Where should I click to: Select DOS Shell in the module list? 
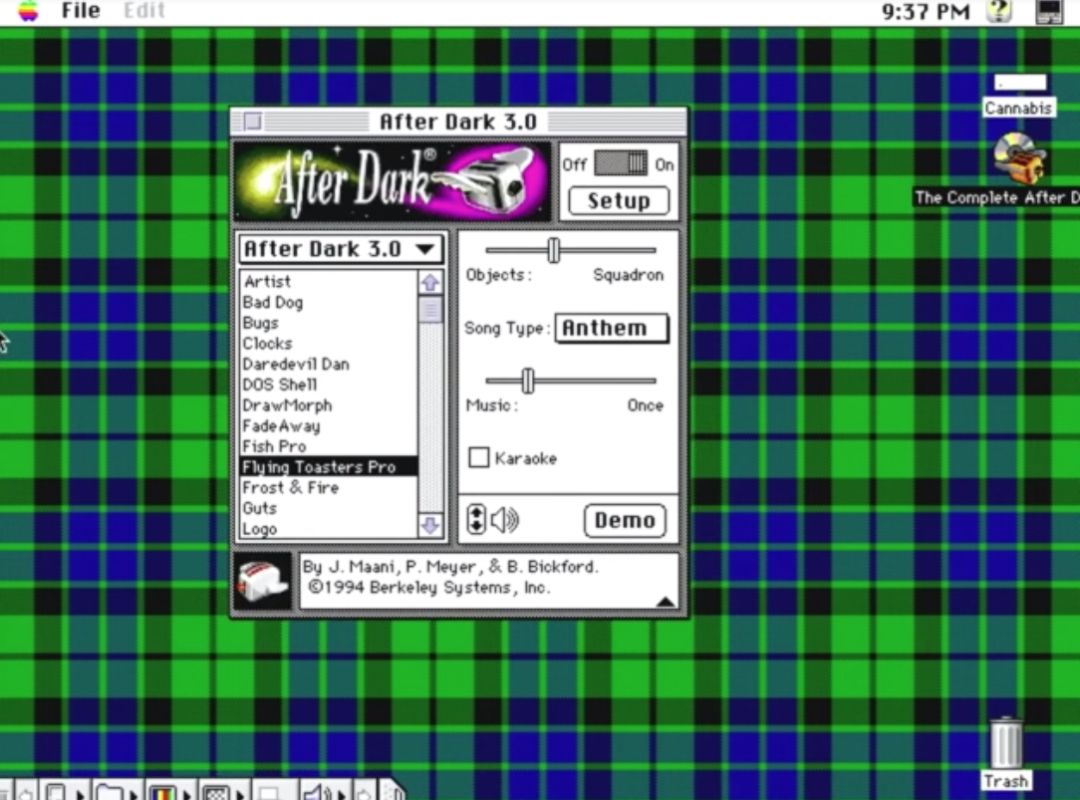(329, 384)
